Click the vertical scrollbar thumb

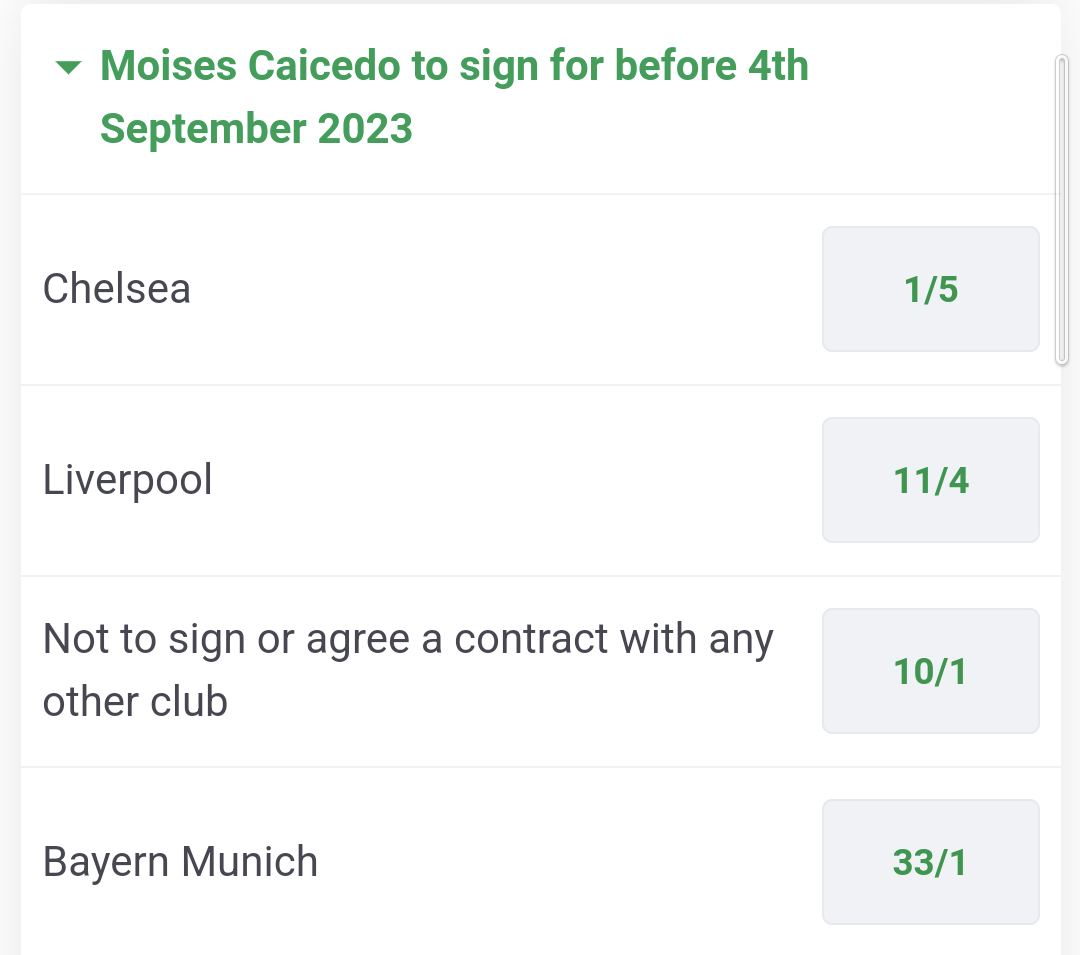point(1061,210)
